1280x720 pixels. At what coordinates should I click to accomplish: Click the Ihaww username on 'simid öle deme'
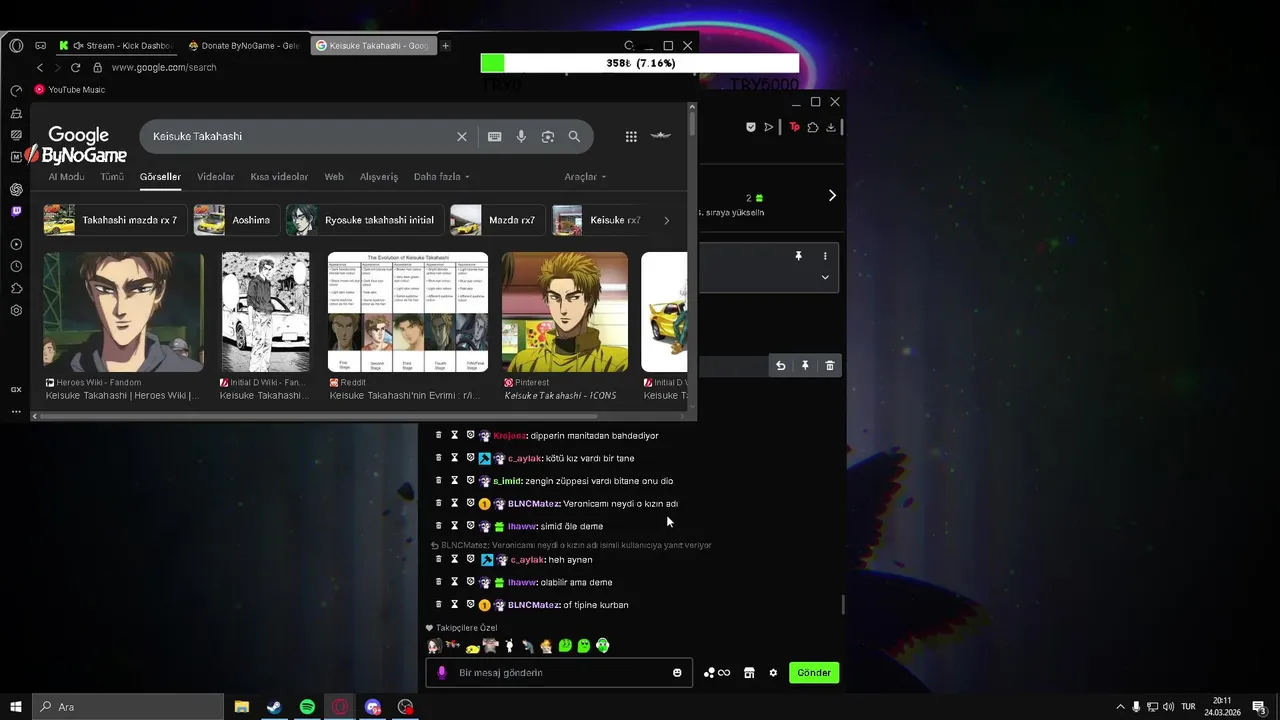tap(521, 526)
